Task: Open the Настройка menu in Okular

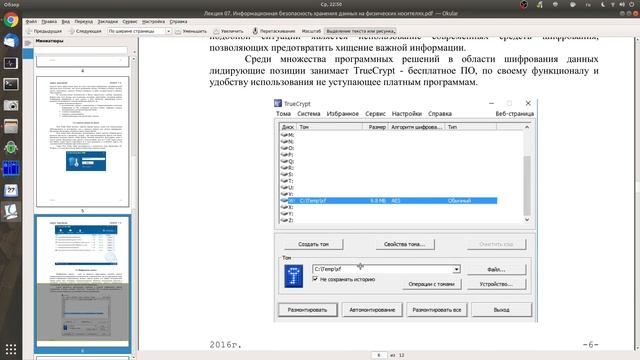Action: pyautogui.click(x=153, y=22)
